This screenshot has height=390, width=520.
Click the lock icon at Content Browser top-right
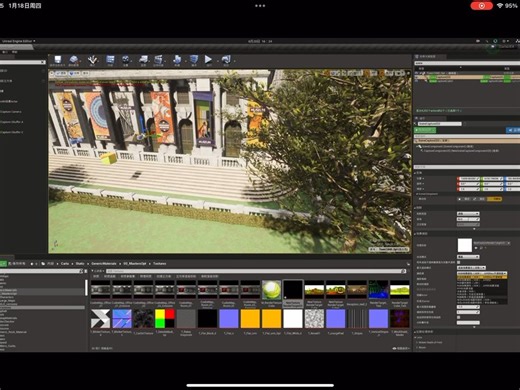coord(408,264)
